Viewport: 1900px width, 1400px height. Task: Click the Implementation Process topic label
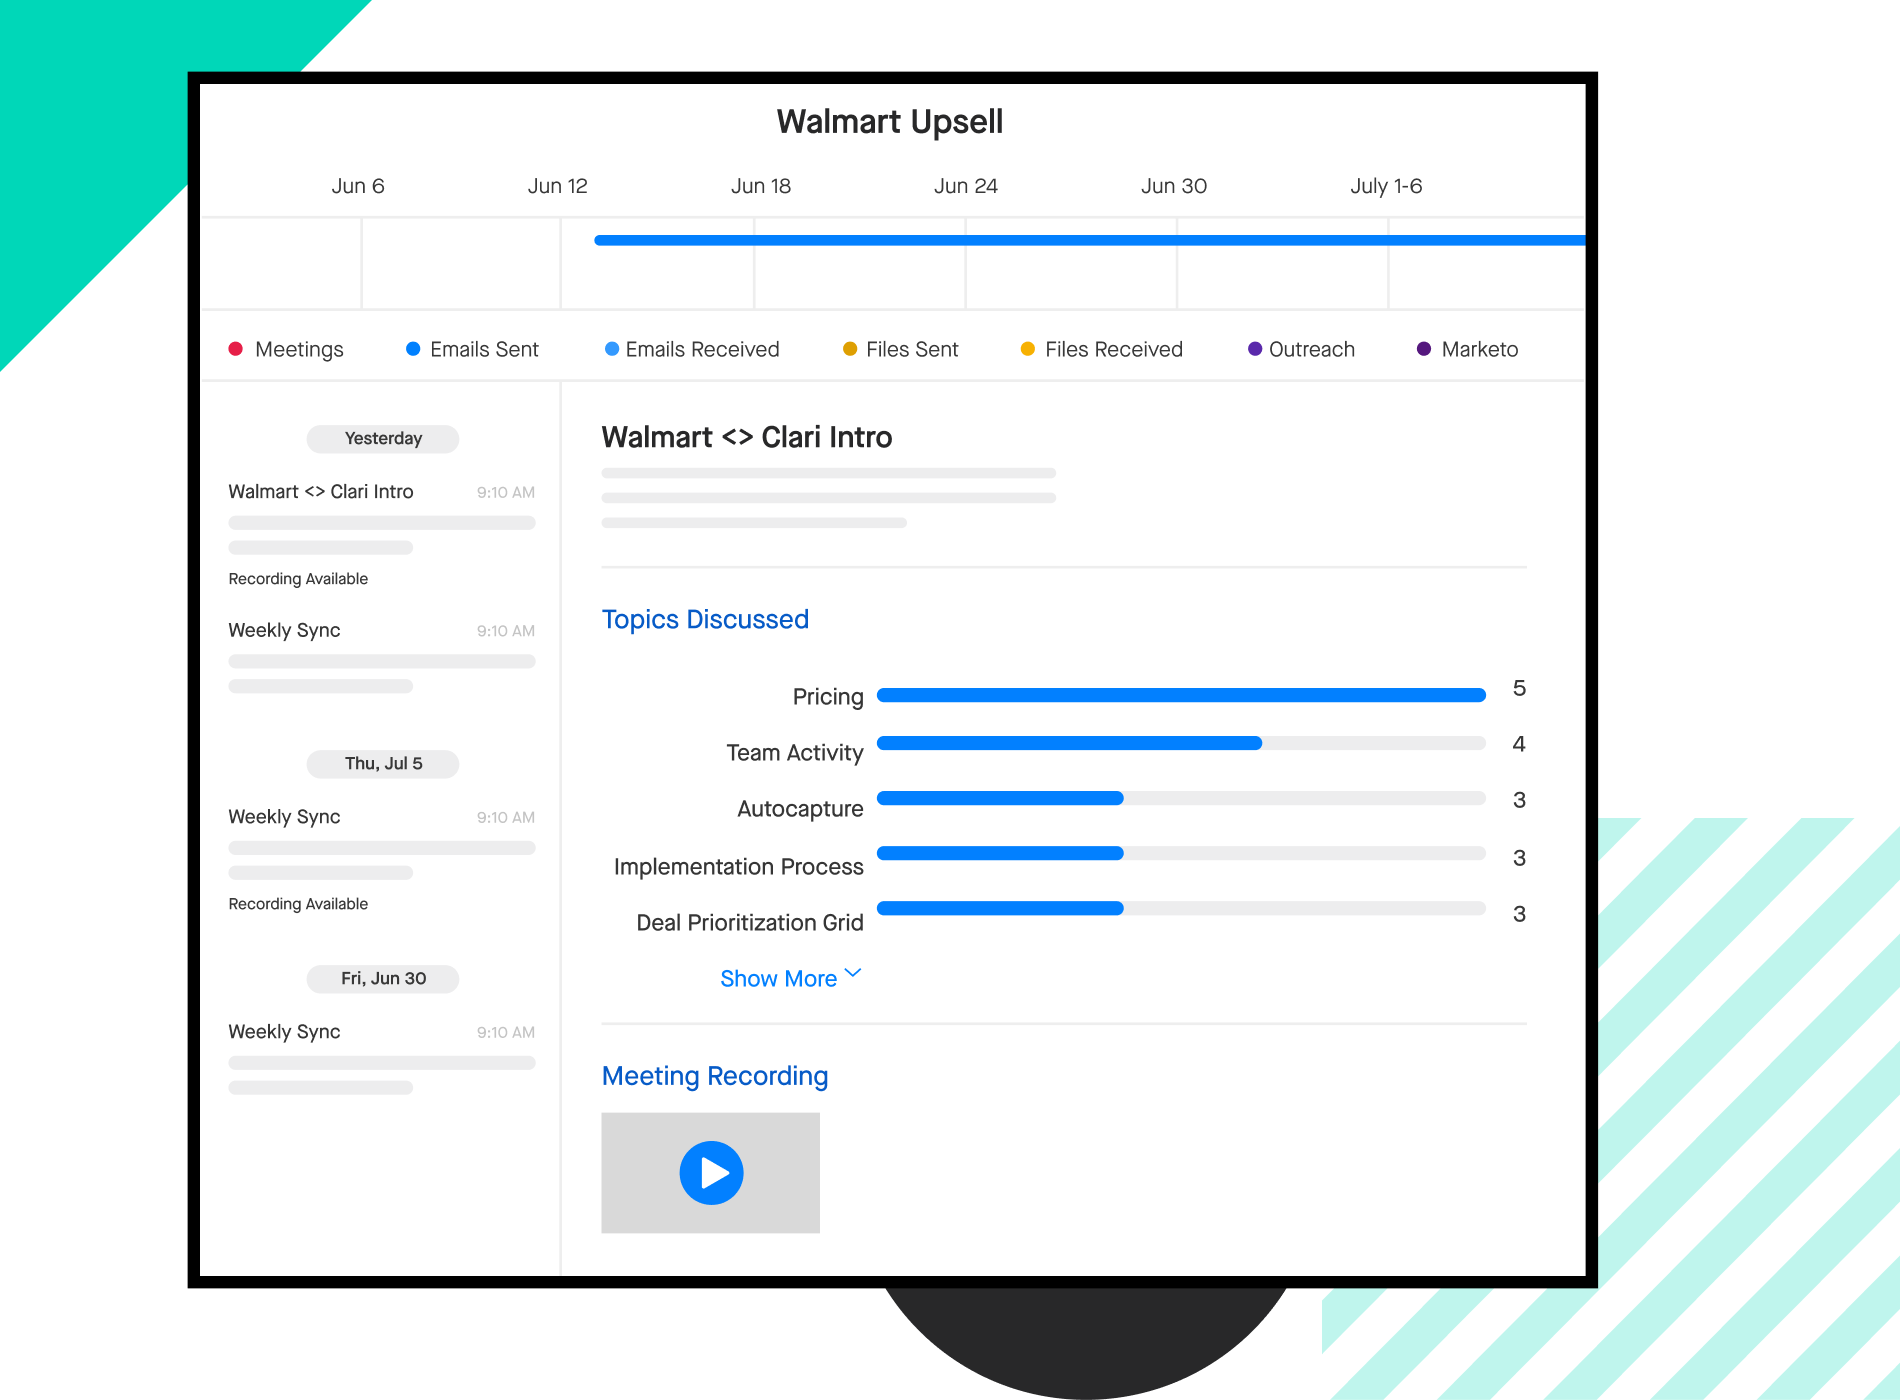(x=739, y=867)
